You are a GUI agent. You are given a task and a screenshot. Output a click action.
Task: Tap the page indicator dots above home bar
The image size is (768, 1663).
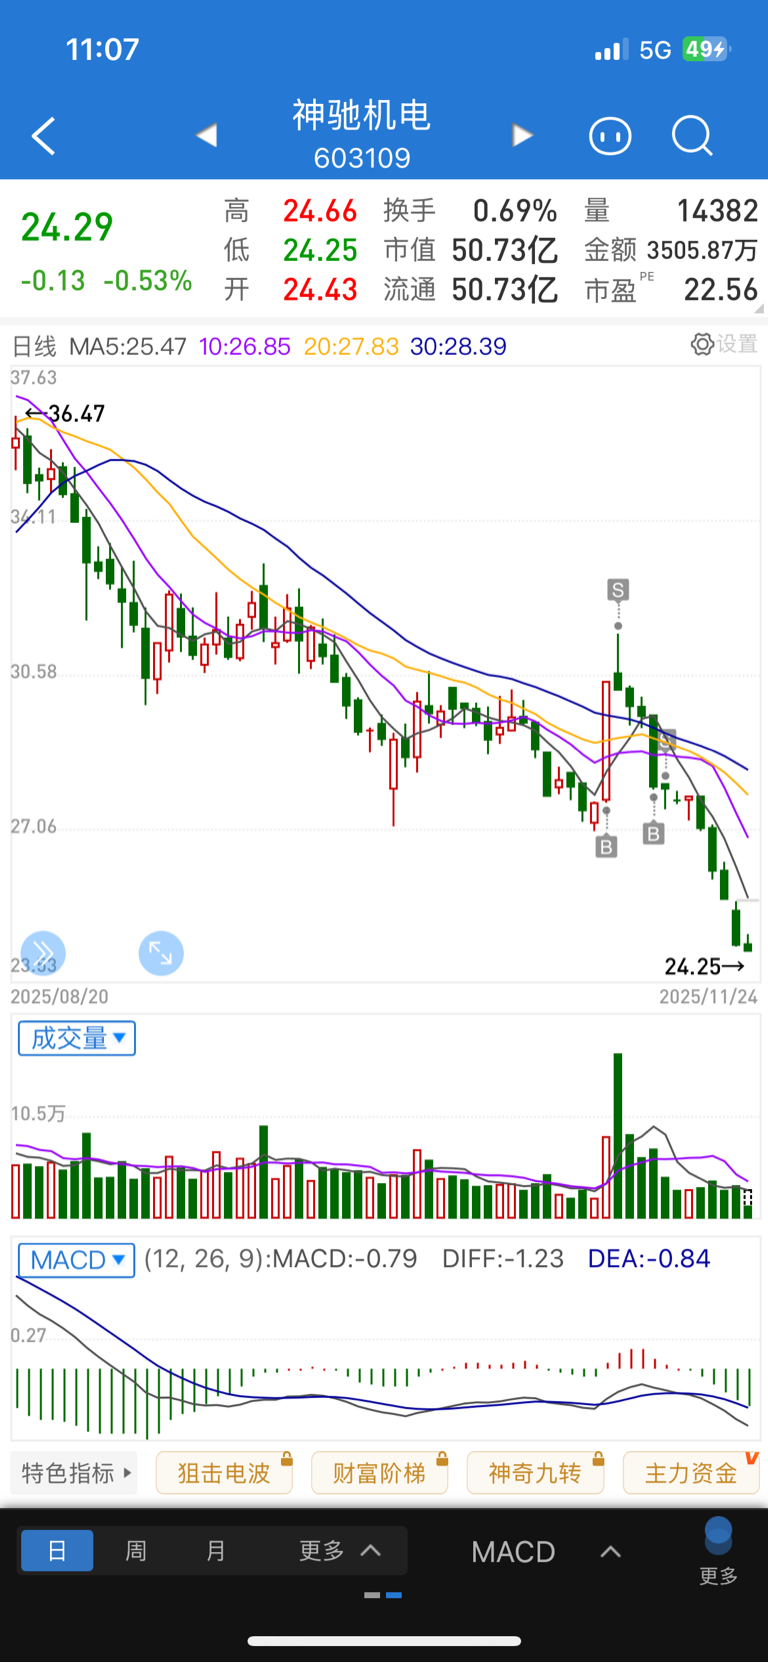click(383, 1595)
